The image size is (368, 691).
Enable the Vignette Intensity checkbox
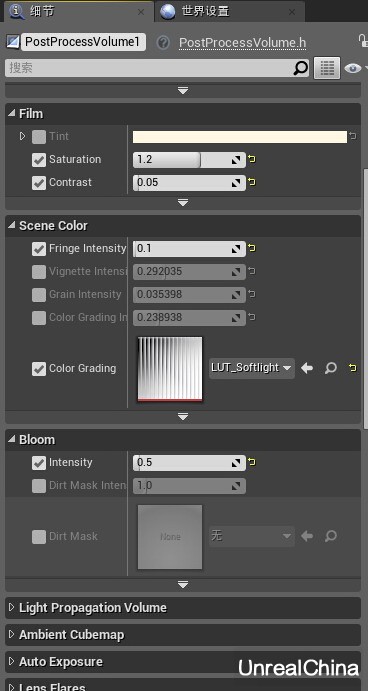click(39, 272)
